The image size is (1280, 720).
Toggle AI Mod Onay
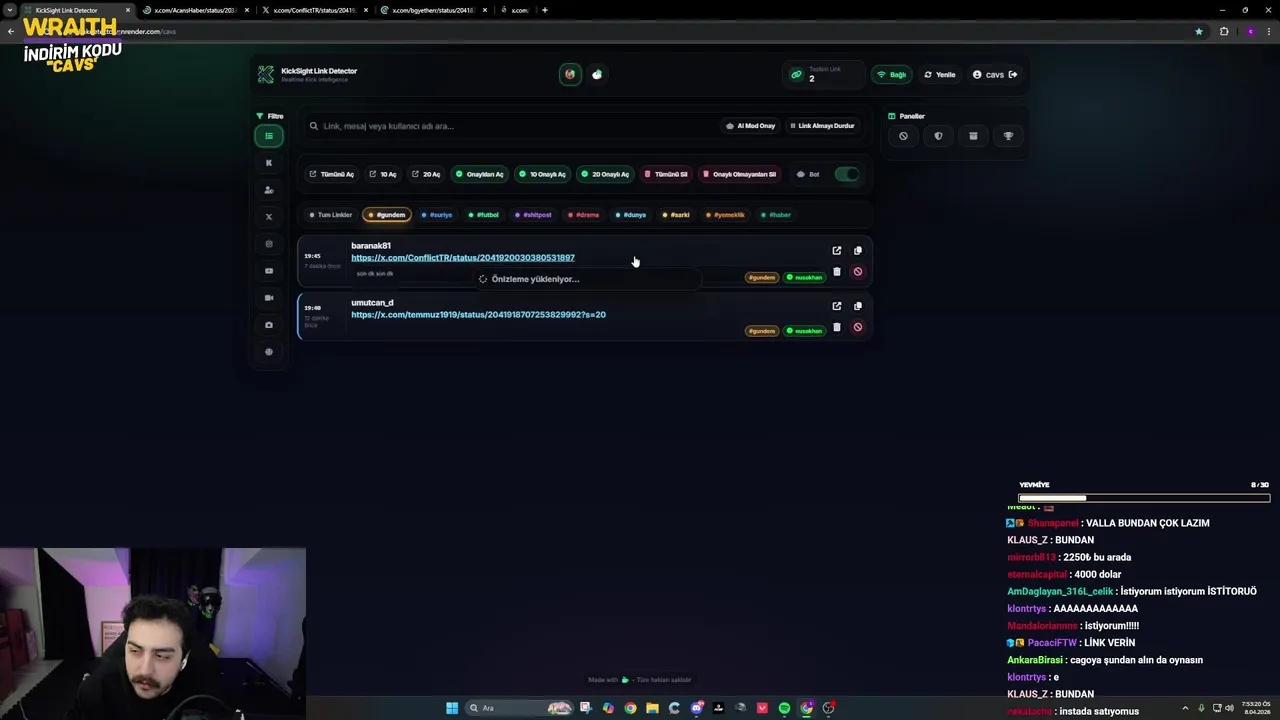751,126
